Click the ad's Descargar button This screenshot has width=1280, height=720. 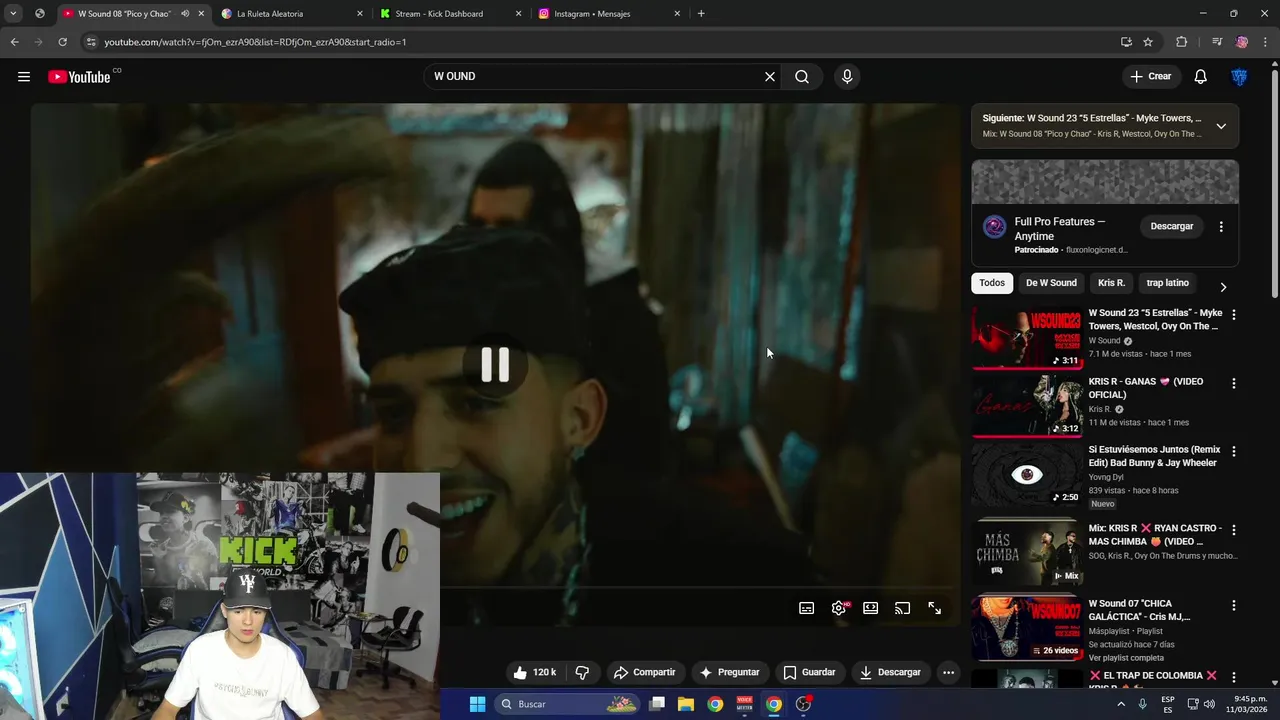[1172, 227]
